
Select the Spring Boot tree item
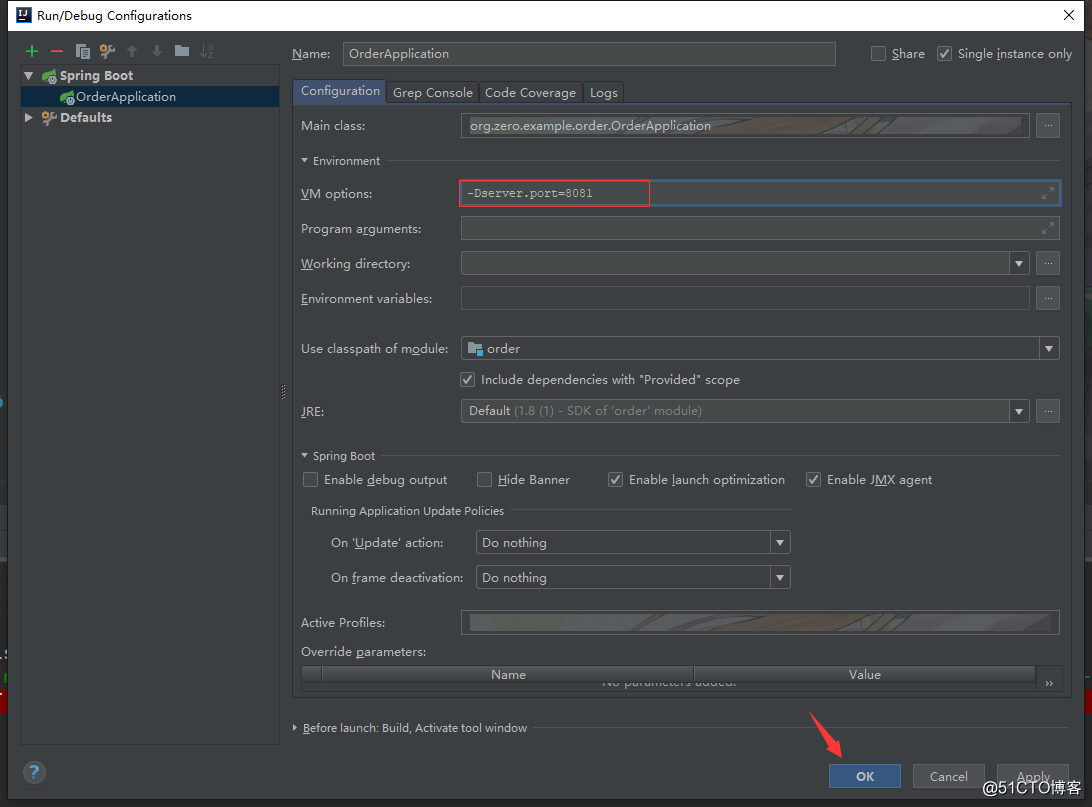[x=96, y=76]
